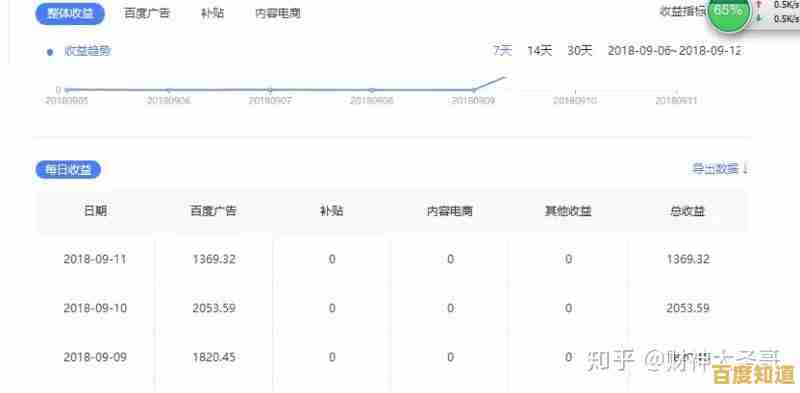
Task: Click the 导出数据 export link
Action: coord(720,168)
